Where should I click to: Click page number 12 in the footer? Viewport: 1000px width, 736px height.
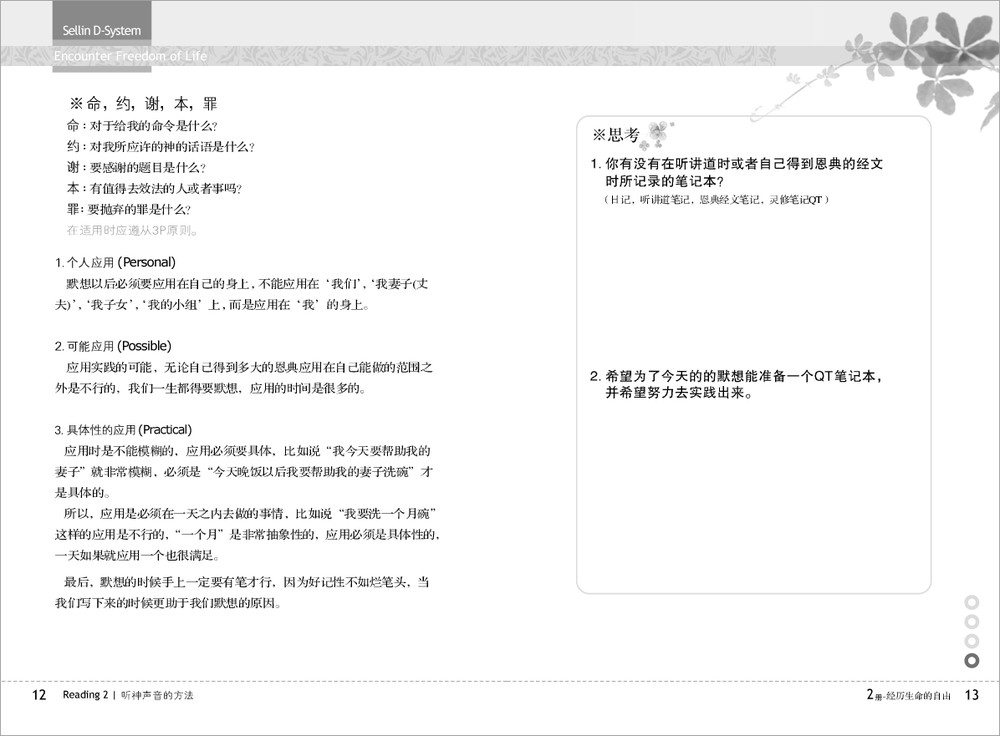click(x=39, y=695)
